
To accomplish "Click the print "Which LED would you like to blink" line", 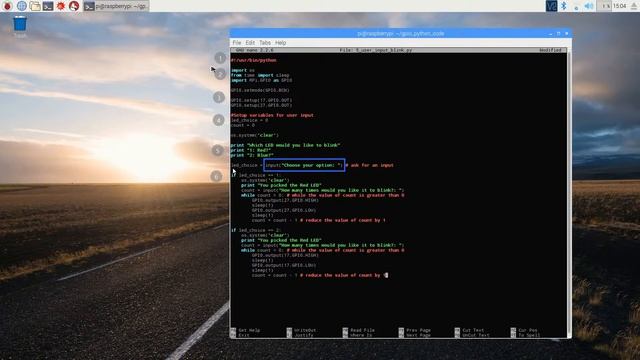I will (x=285, y=145).
